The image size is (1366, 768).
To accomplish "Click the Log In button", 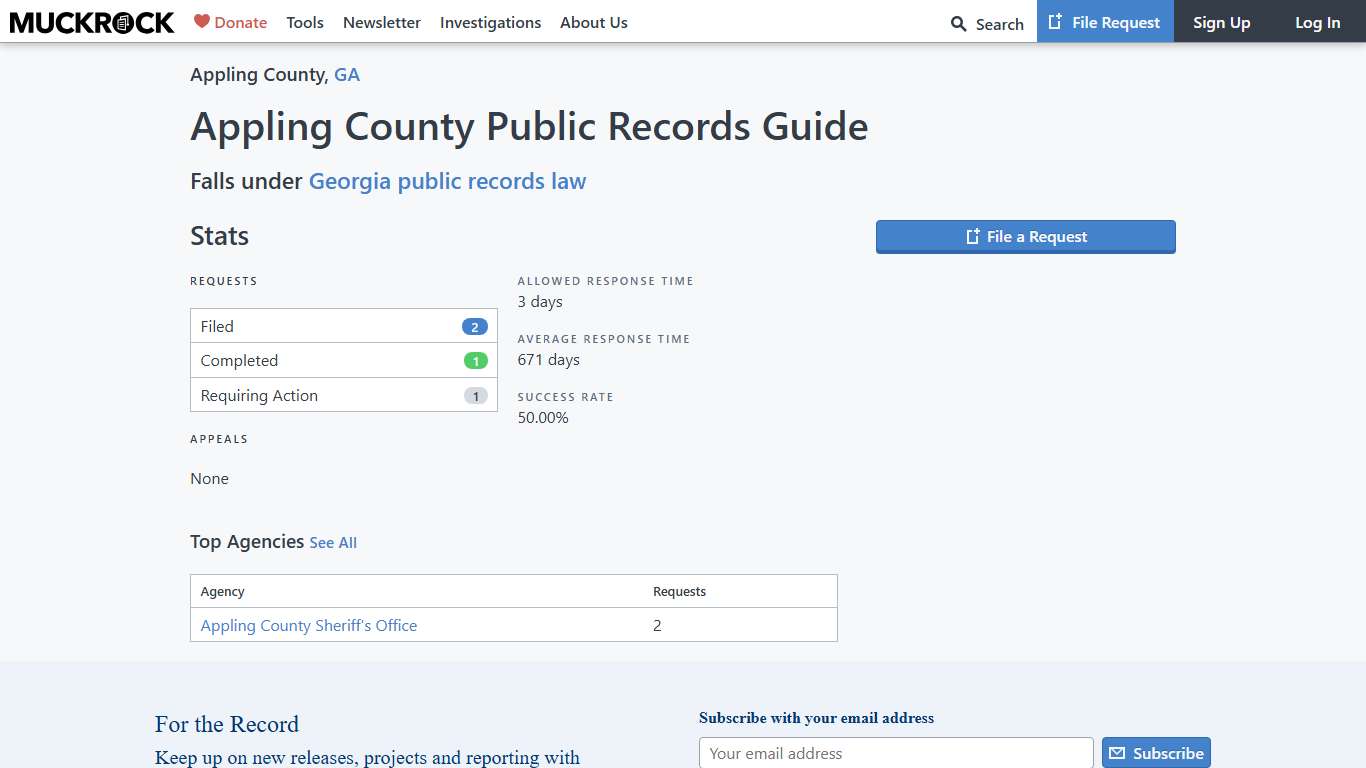I will point(1317,22).
